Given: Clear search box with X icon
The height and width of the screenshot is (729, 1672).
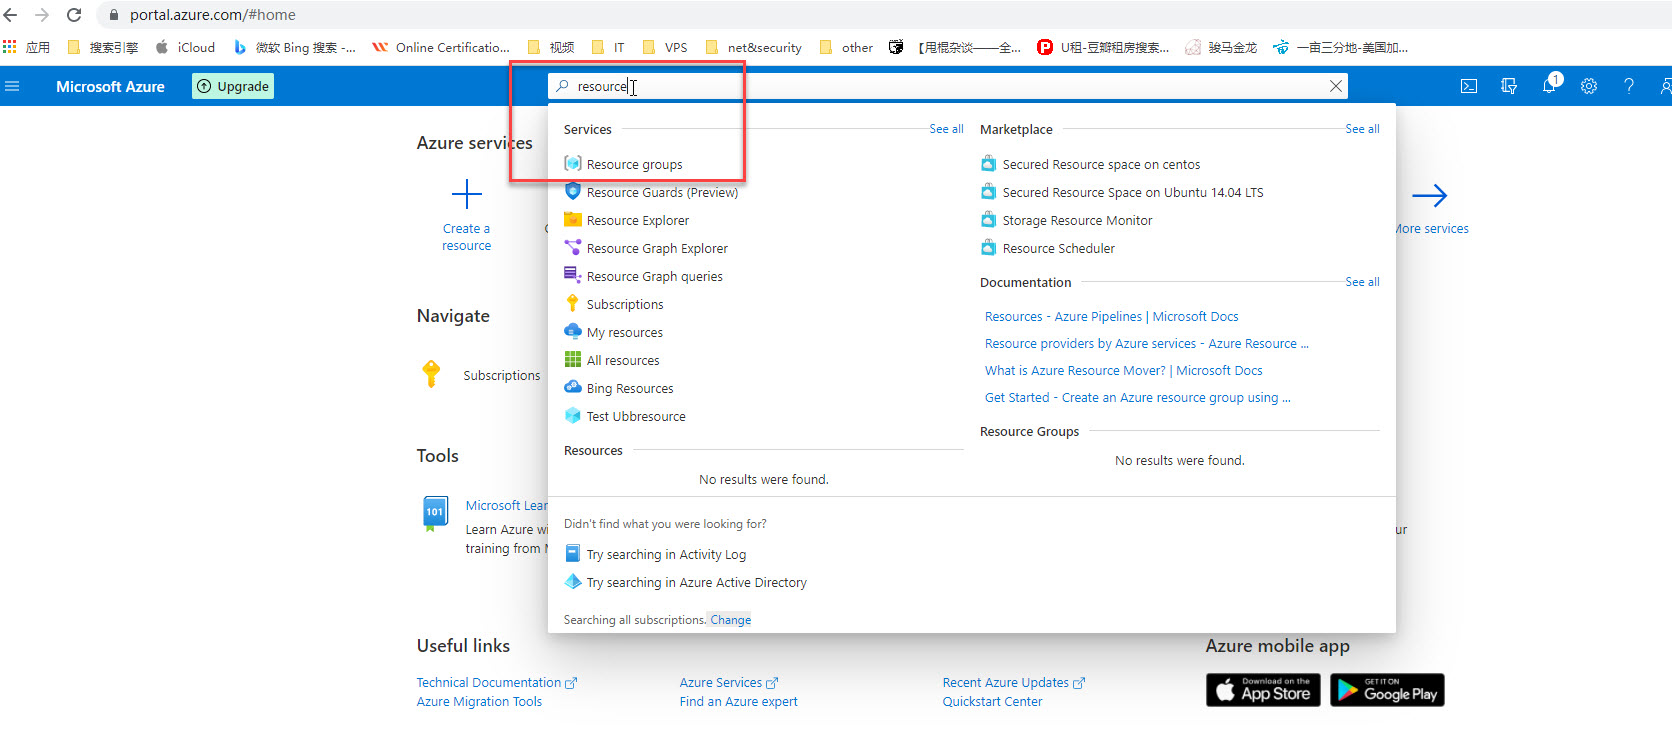Looking at the screenshot, I should click(x=1335, y=87).
